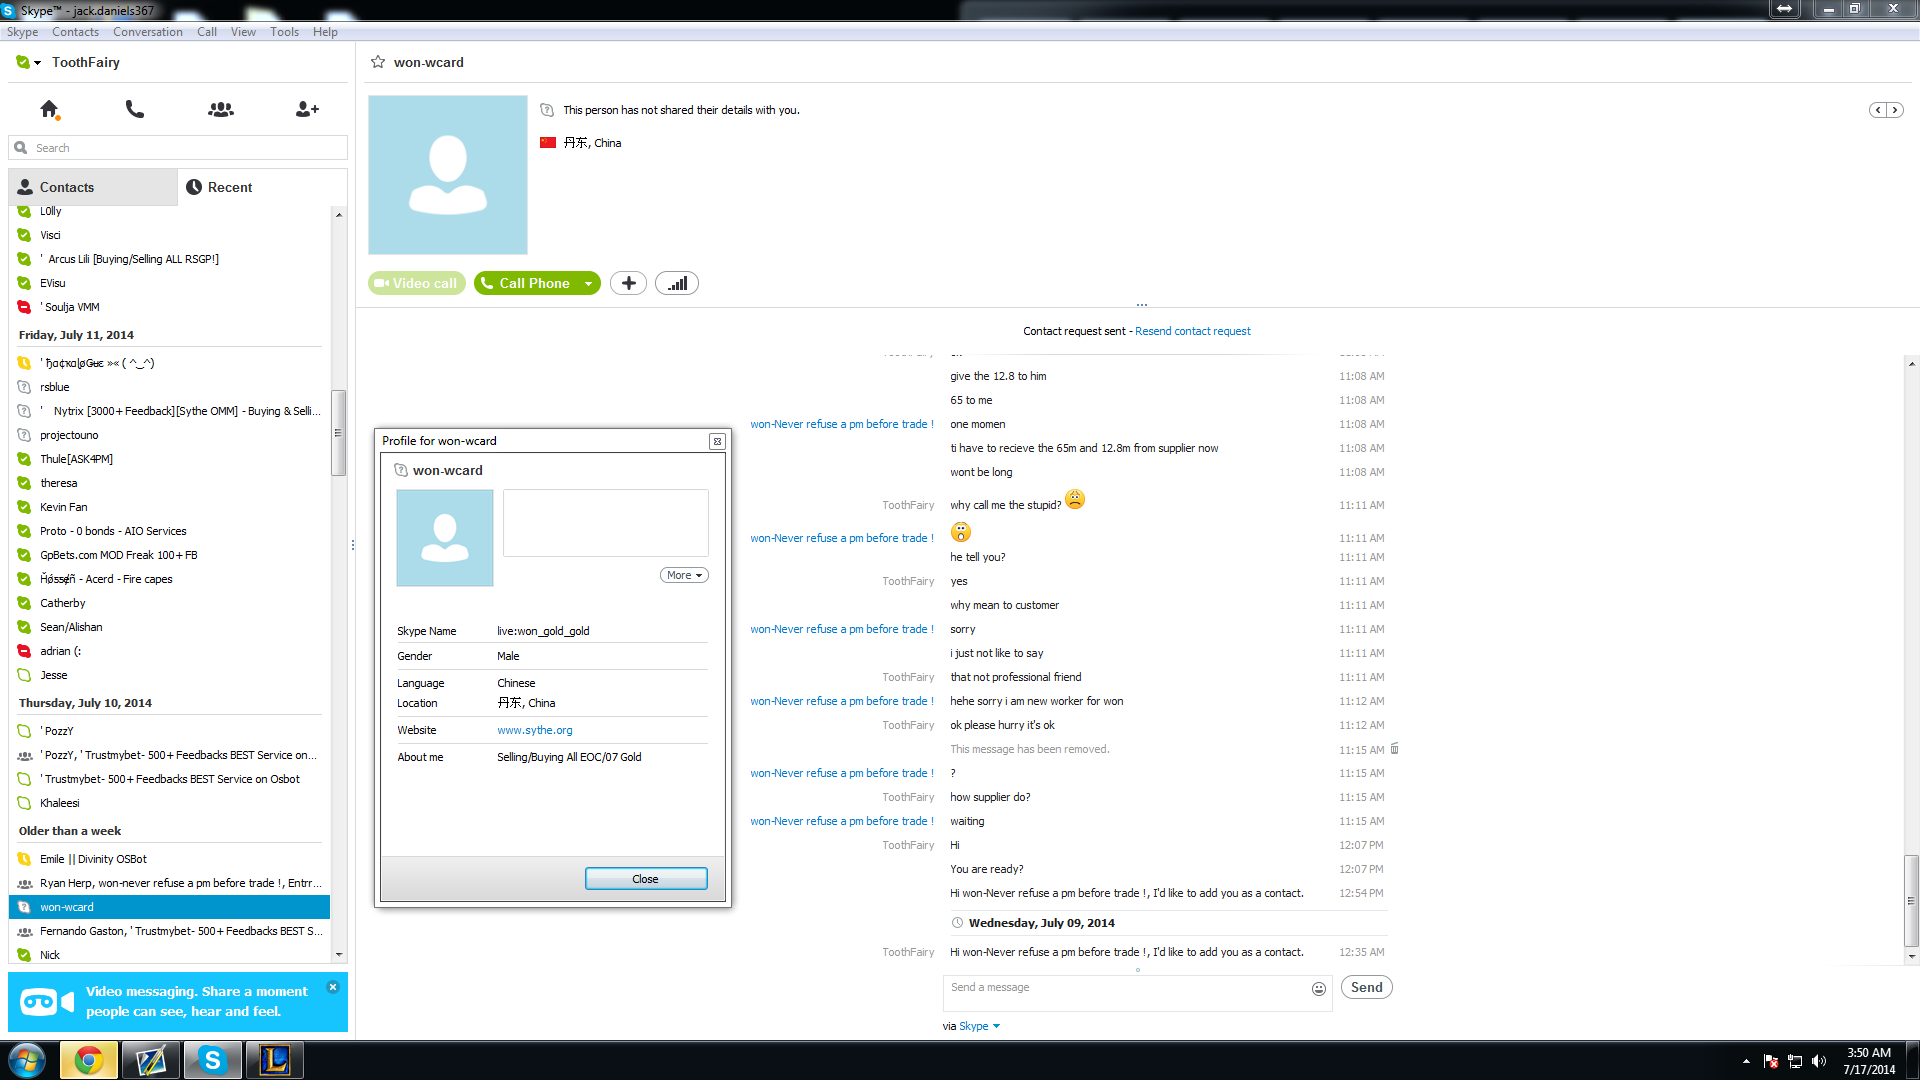Click the add contact icon
Image resolution: width=1920 pixels, height=1080 pixels.
point(307,109)
